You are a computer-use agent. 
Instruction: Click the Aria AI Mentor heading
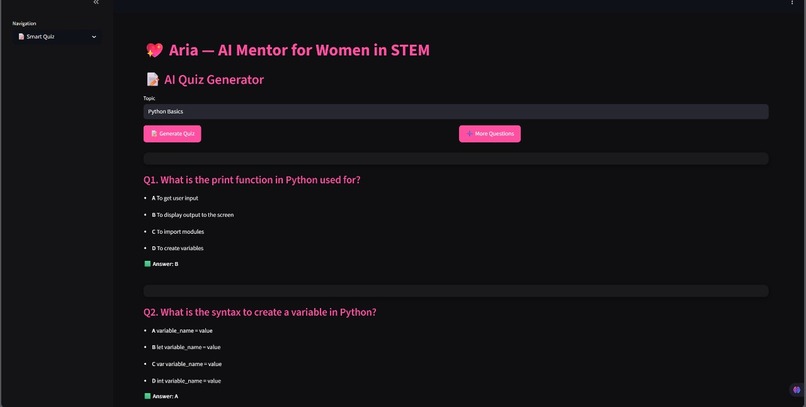coord(299,50)
